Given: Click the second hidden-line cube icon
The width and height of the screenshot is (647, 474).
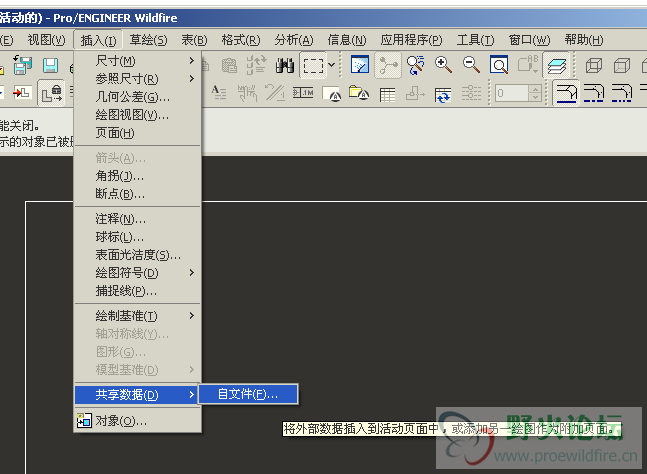Looking at the screenshot, I should coord(621,65).
